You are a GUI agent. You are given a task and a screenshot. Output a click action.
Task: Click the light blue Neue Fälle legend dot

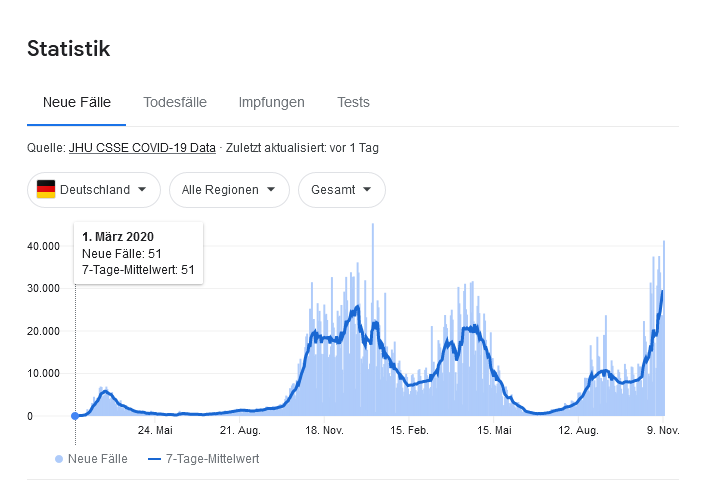coord(59,459)
